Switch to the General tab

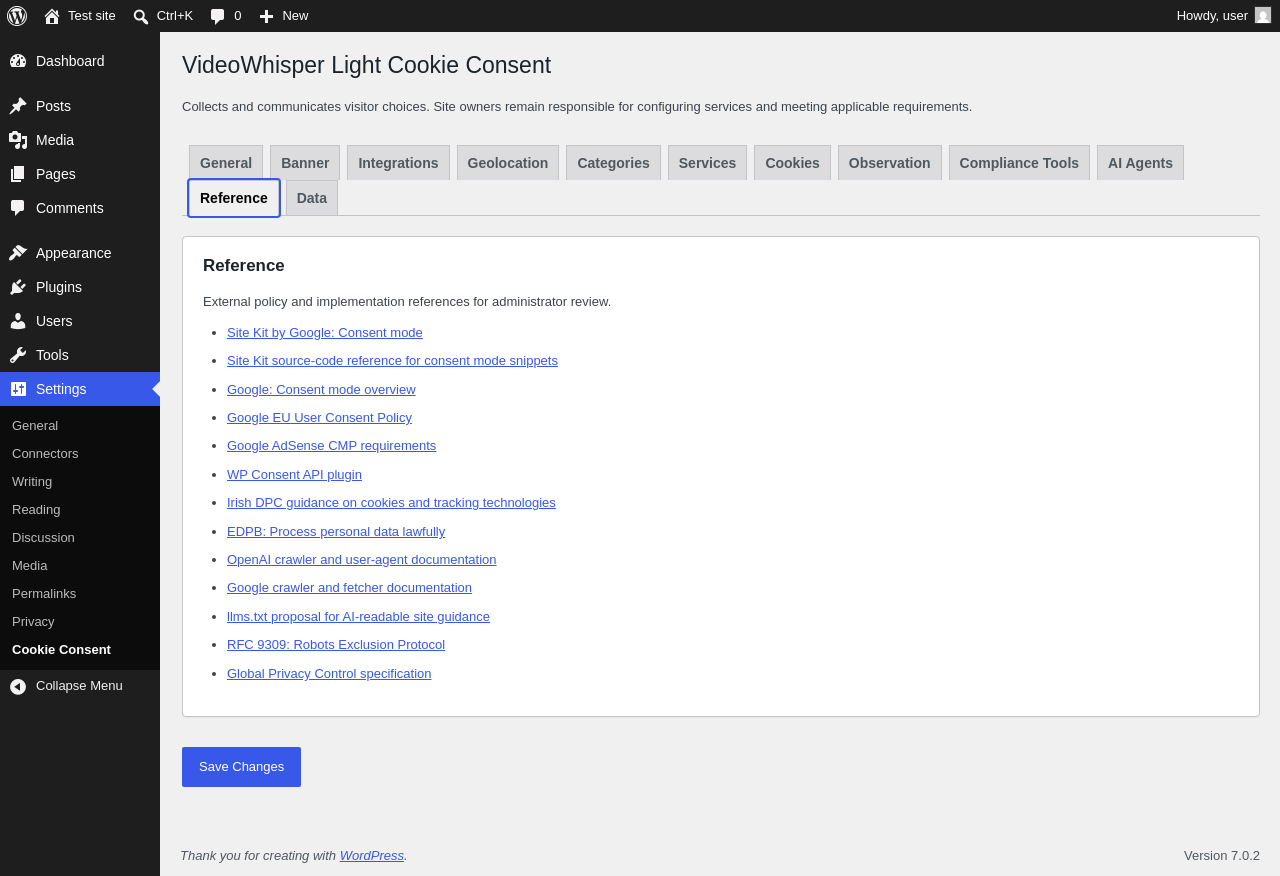point(226,163)
